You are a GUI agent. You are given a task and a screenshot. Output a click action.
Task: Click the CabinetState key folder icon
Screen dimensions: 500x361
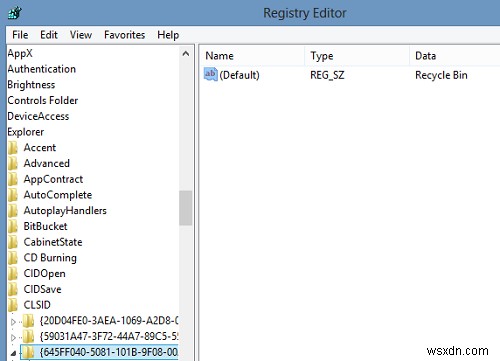(13, 242)
